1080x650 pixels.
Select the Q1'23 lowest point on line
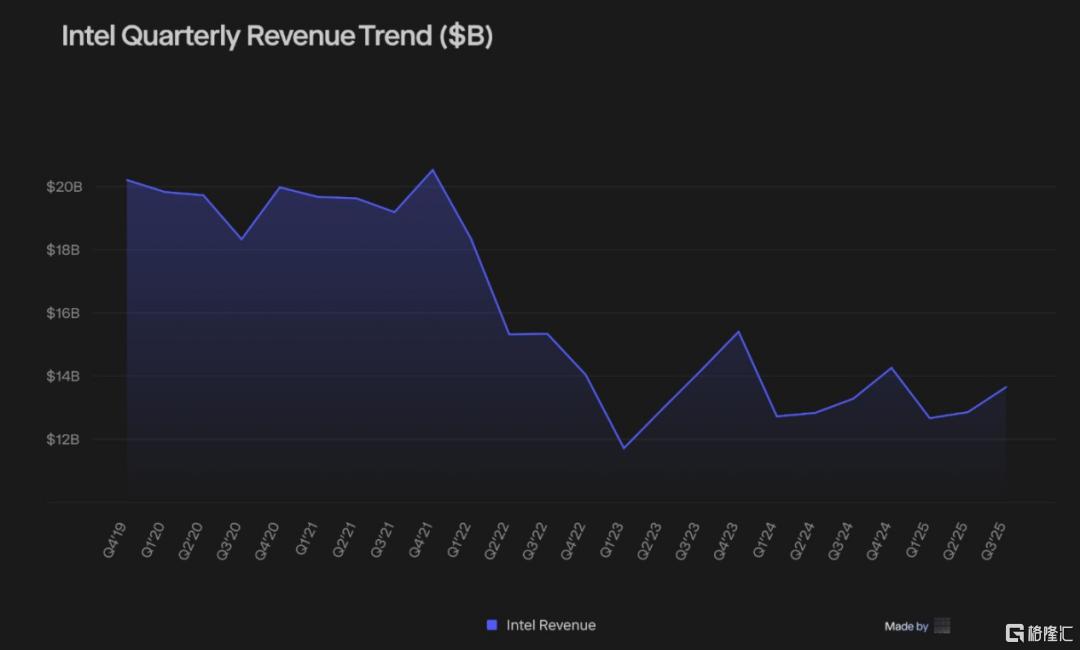pyautogui.click(x=624, y=448)
